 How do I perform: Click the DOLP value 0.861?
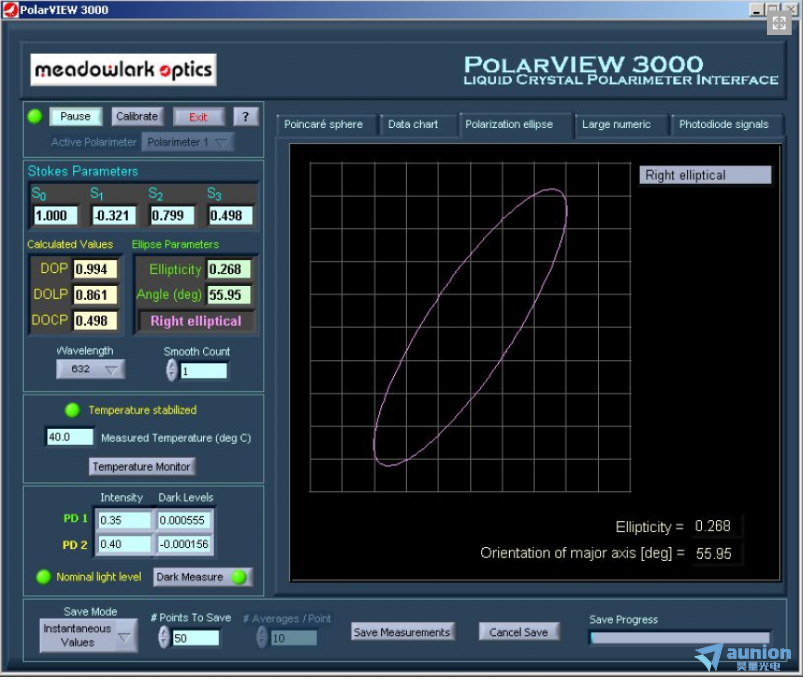[x=96, y=296]
